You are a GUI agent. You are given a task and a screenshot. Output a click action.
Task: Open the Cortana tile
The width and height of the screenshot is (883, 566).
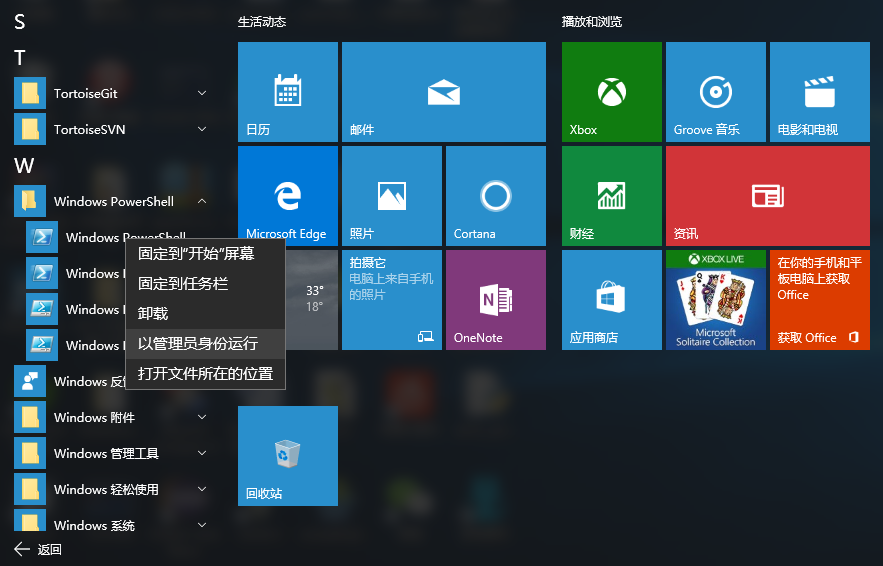[x=496, y=196]
